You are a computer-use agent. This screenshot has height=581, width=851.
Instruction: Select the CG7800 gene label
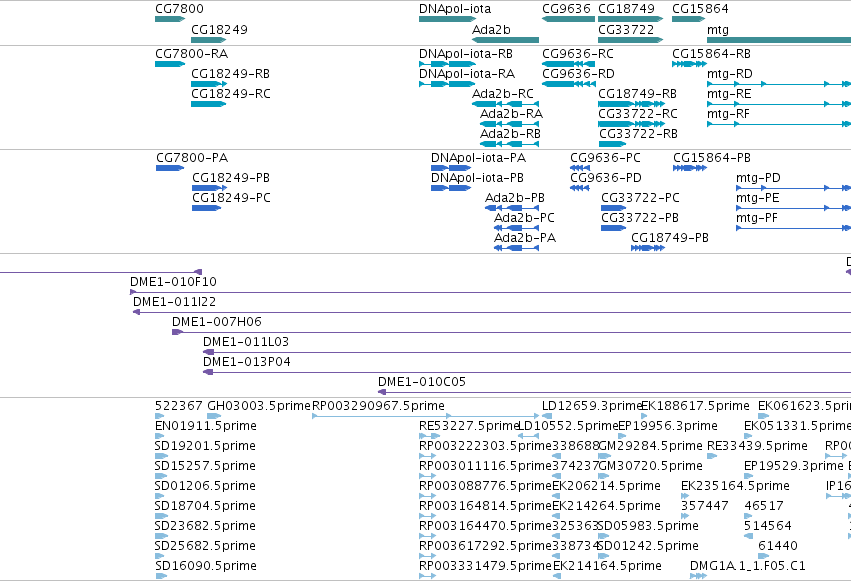coord(179,9)
